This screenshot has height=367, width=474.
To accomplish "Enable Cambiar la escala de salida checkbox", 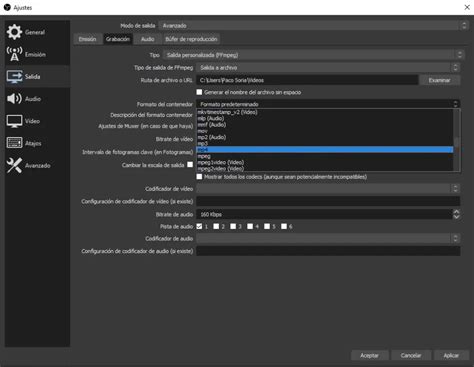I will [x=190, y=165].
